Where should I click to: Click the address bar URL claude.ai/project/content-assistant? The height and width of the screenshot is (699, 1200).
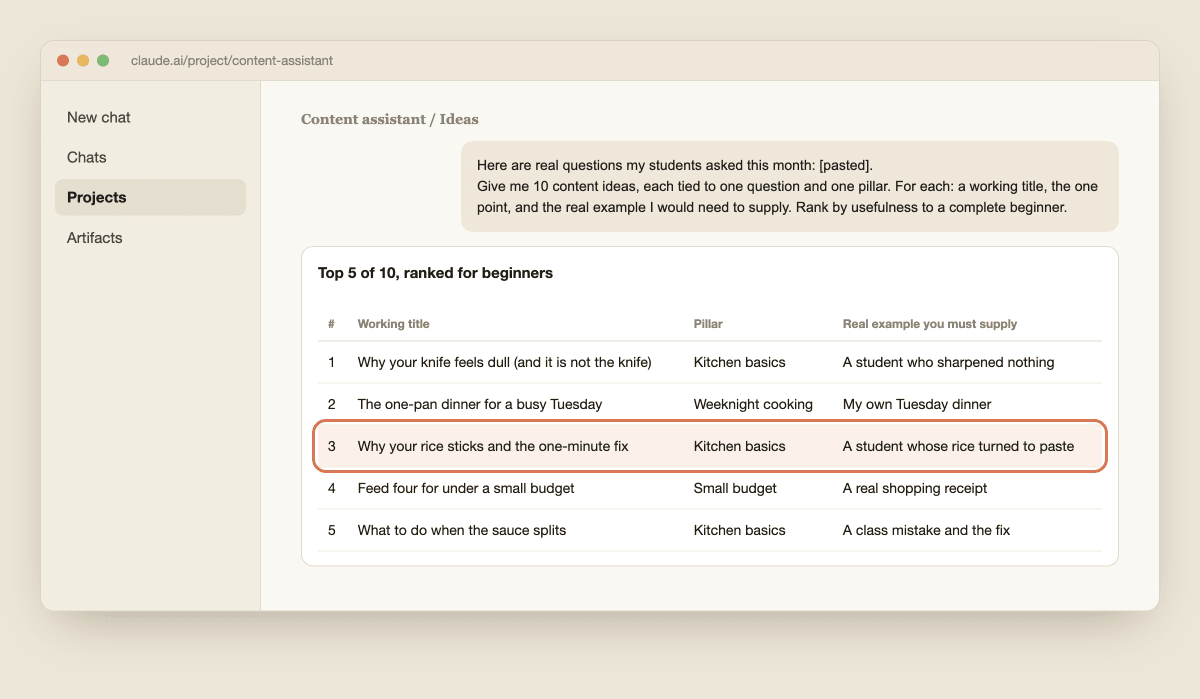[x=232, y=61]
